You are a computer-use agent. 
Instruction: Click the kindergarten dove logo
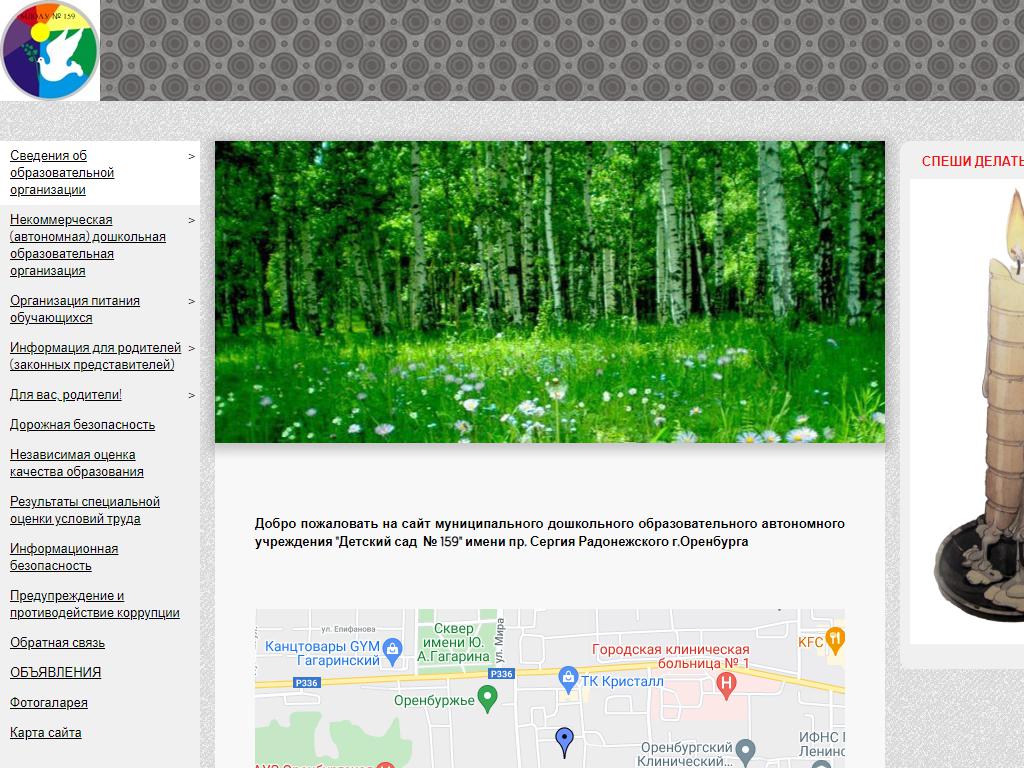[x=49, y=50]
